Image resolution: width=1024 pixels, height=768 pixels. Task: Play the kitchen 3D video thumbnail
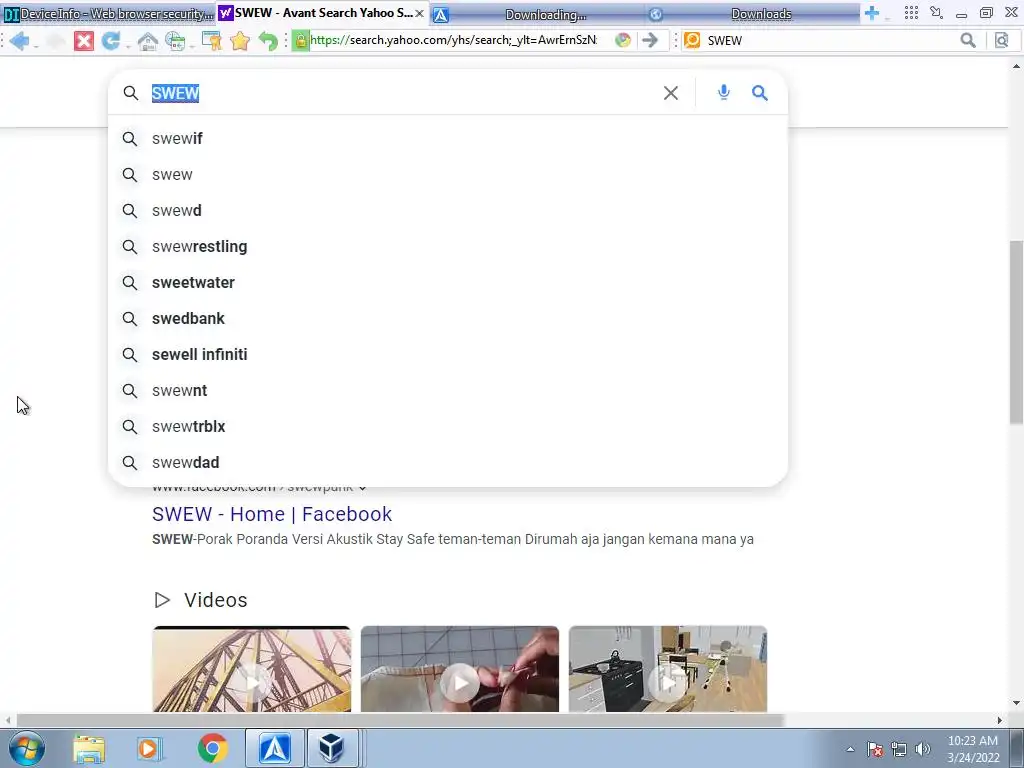point(667,669)
